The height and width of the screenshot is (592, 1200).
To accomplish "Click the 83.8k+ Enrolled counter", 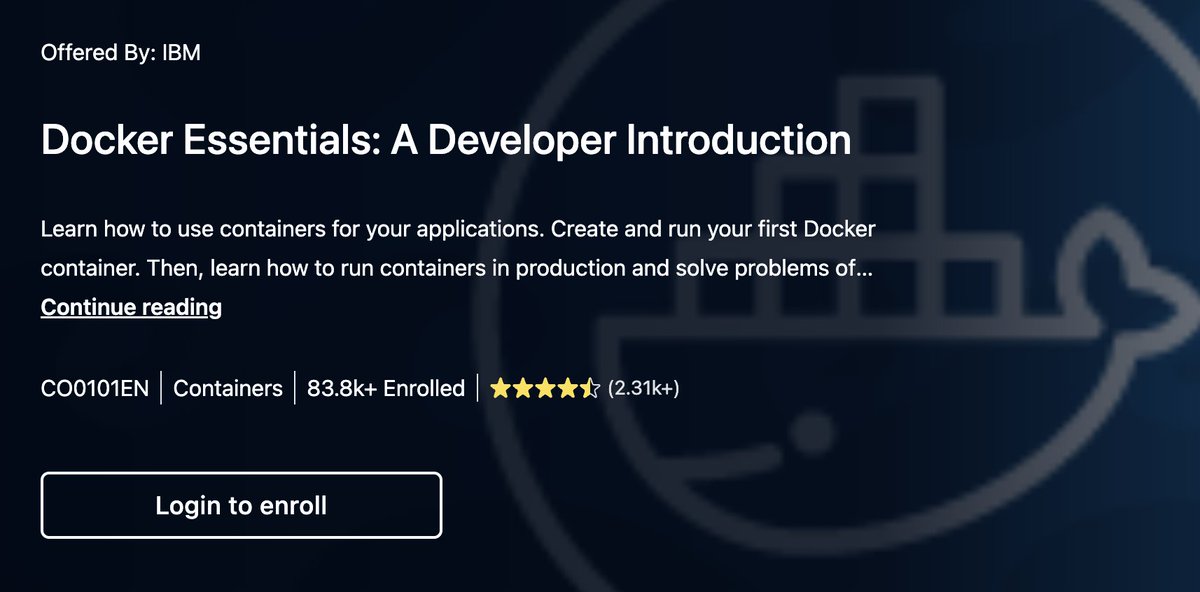I will pos(385,387).
